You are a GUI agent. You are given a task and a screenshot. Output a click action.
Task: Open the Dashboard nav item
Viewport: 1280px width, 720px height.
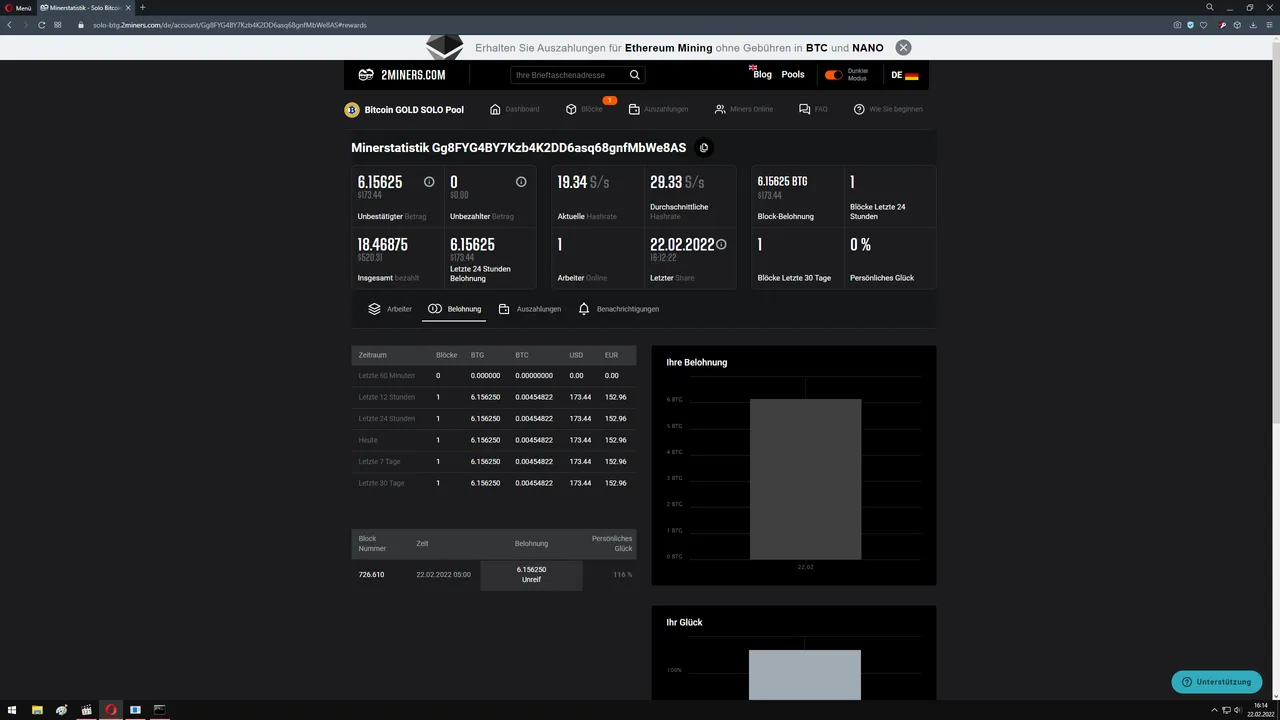(x=514, y=109)
